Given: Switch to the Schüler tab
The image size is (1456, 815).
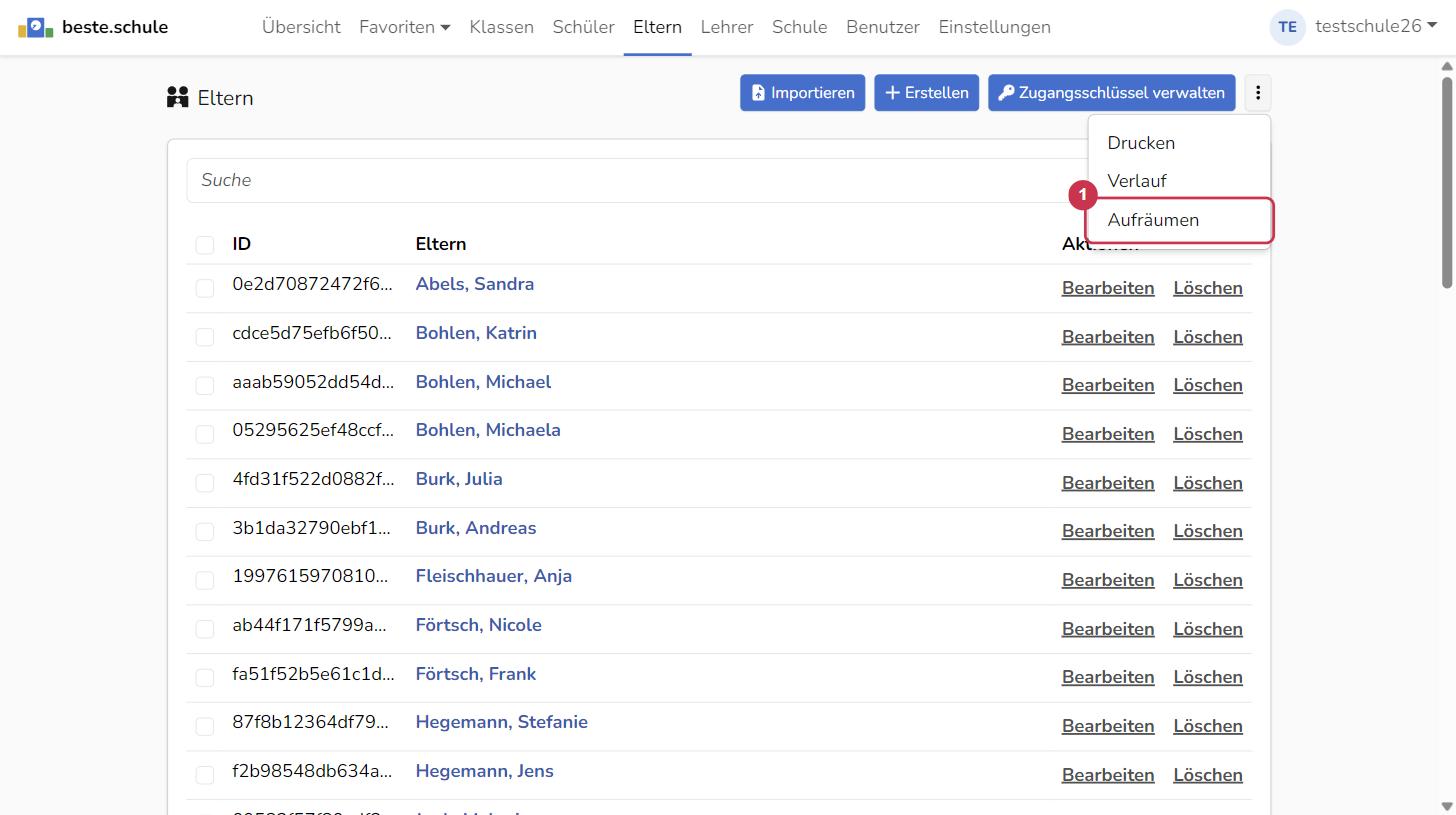Looking at the screenshot, I should click(583, 27).
